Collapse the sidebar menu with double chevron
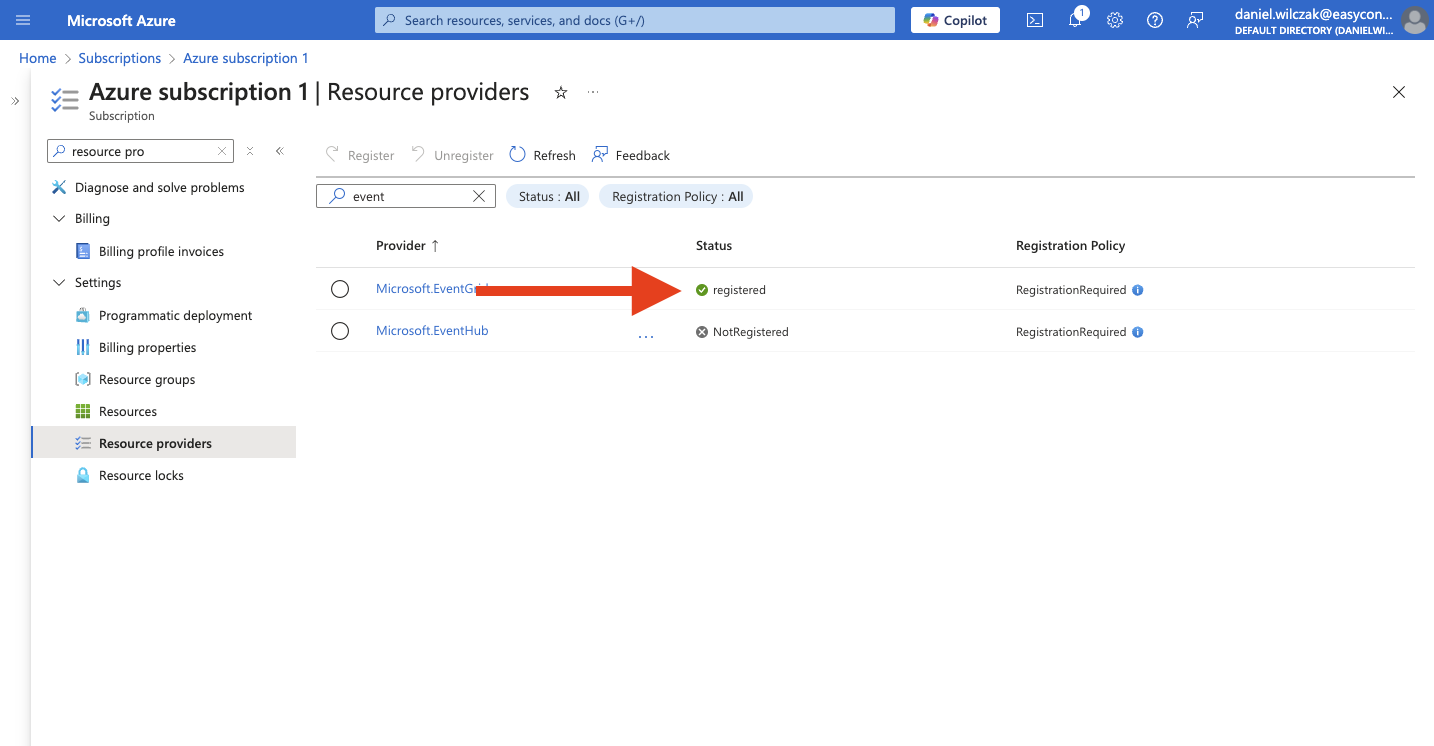Screen dimensions: 1434x746 280,151
